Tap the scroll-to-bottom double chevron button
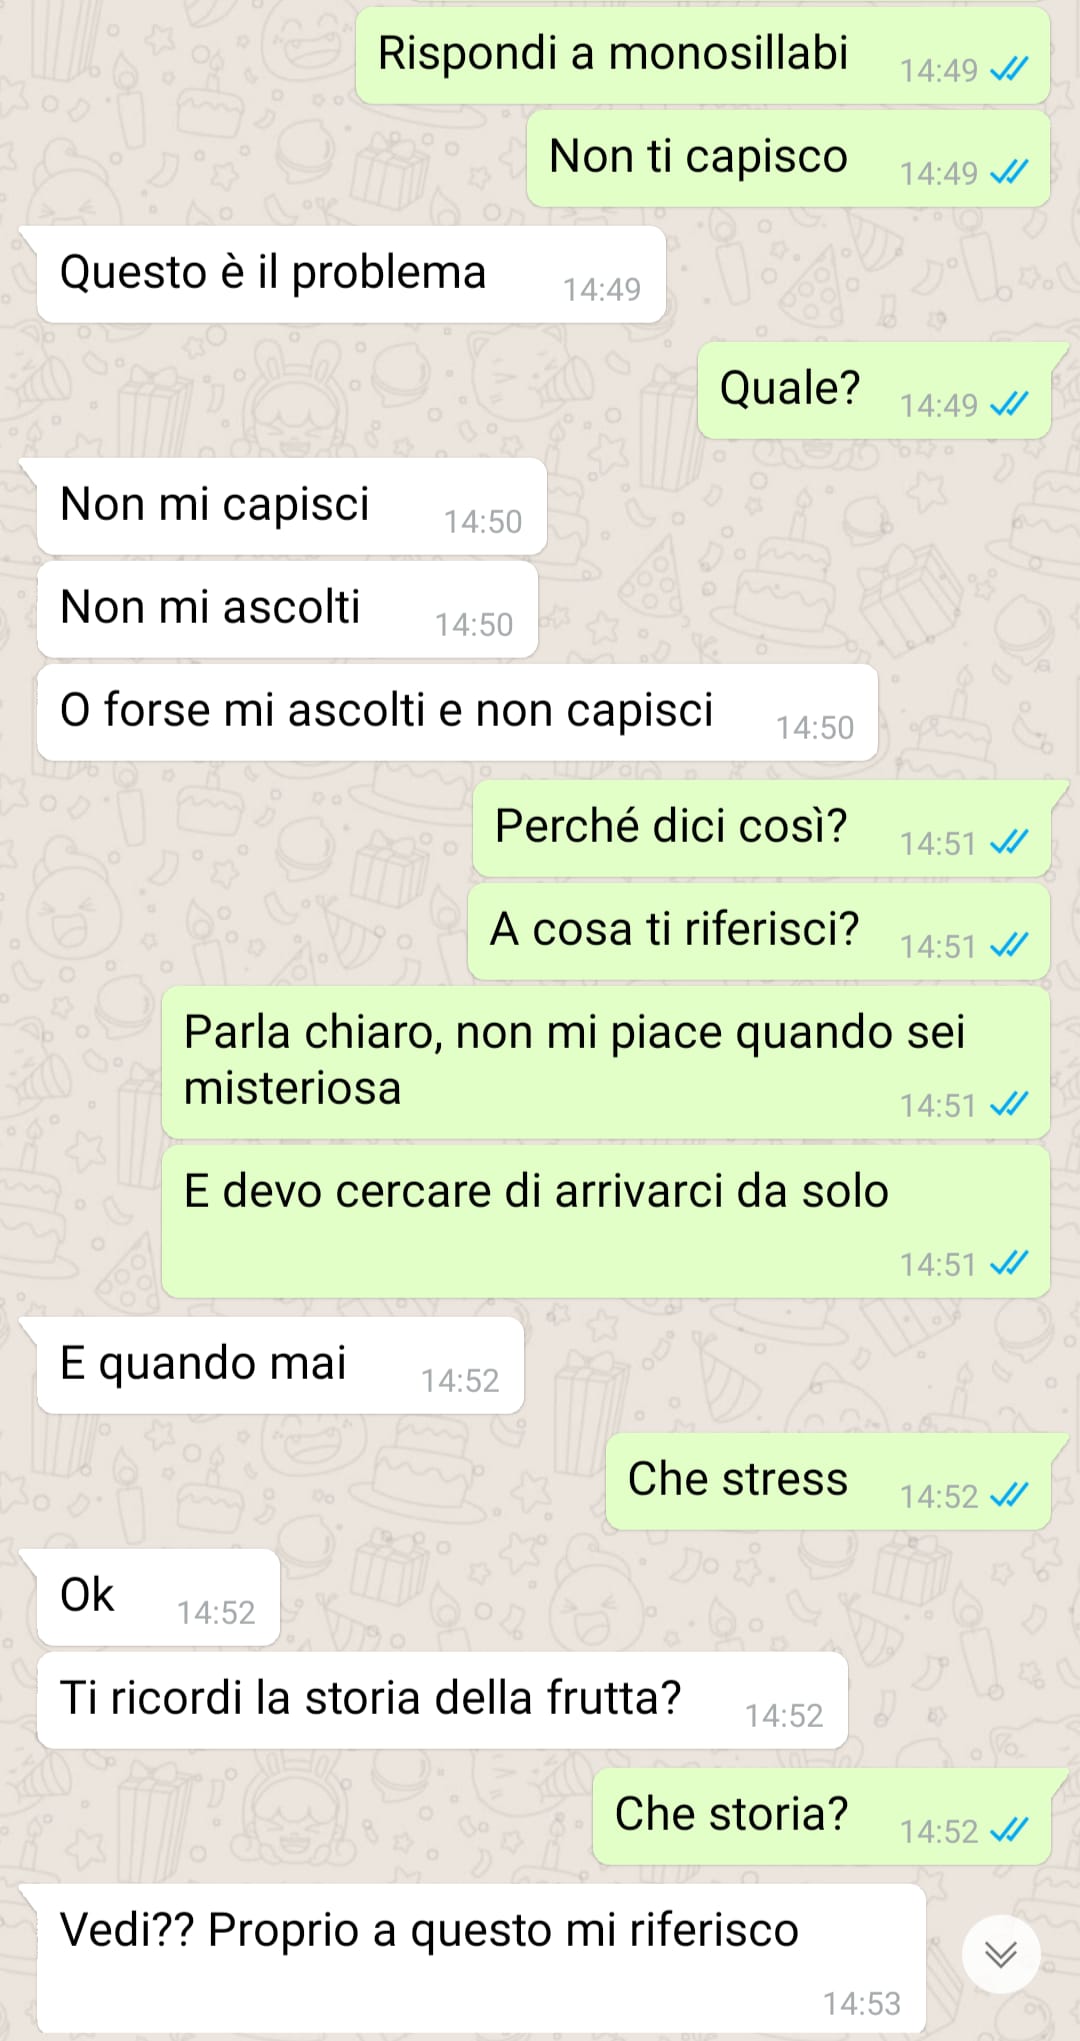 1001,1954
